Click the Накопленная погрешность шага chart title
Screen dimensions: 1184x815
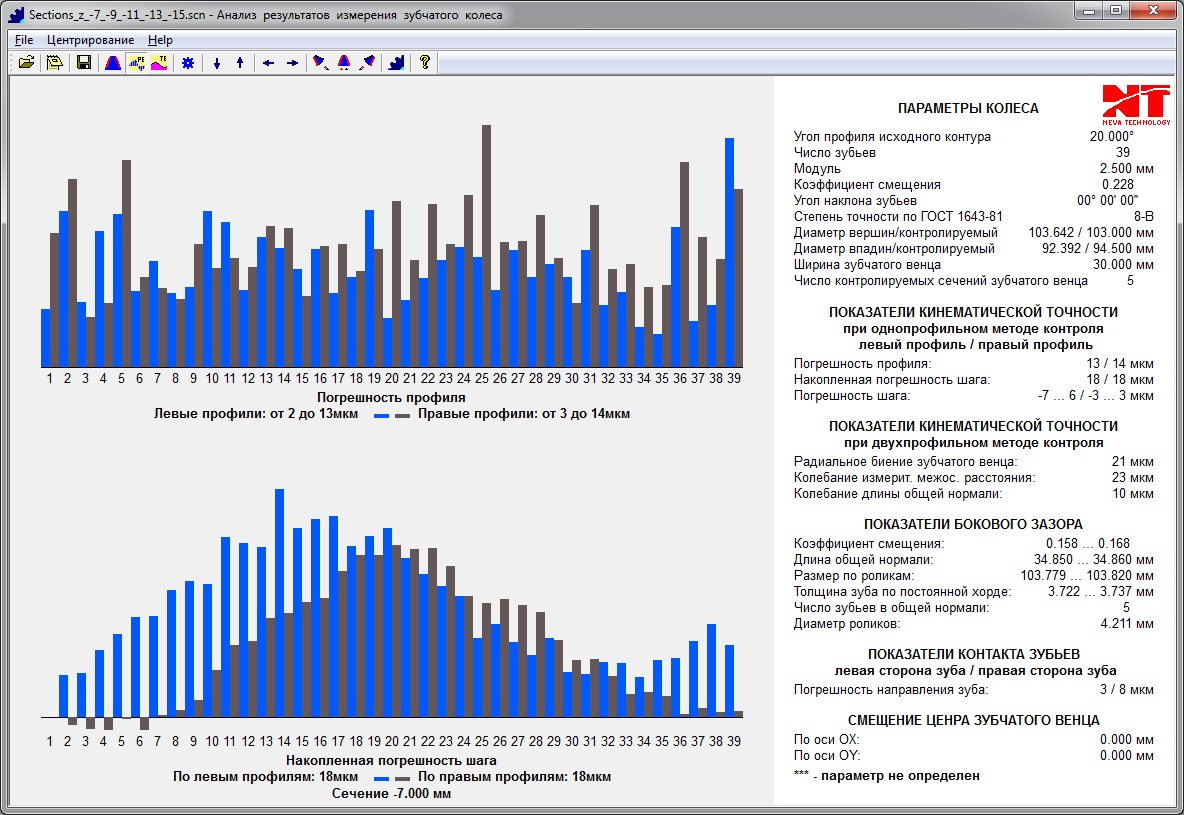pyautogui.click(x=391, y=761)
